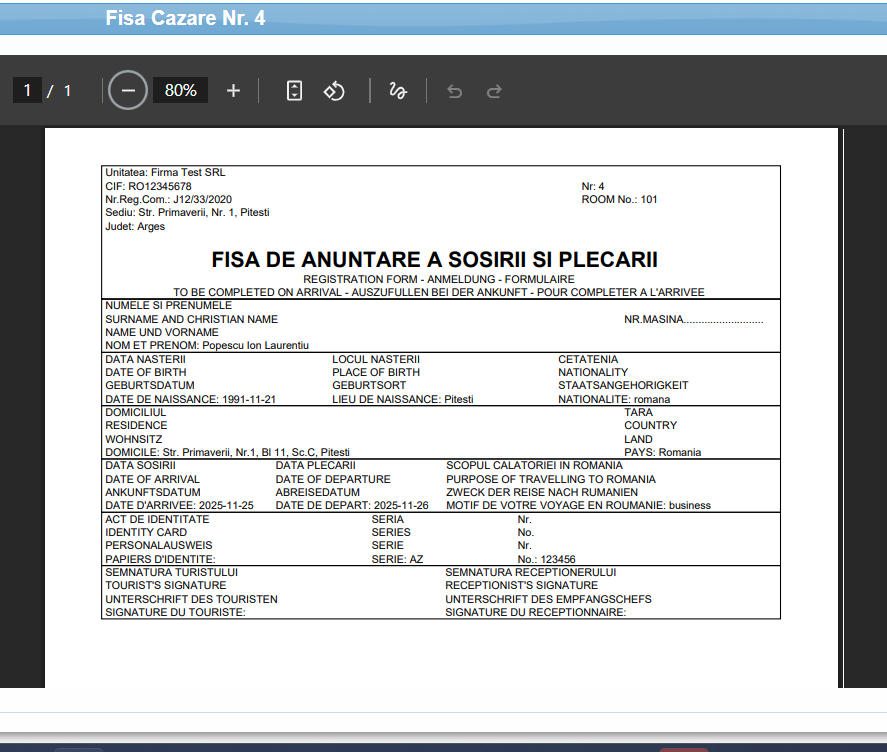Viewport: 887px width, 752px height.
Task: Click the title FISA DE ANUNTARE A SOSIRII
Action: click(x=434, y=259)
